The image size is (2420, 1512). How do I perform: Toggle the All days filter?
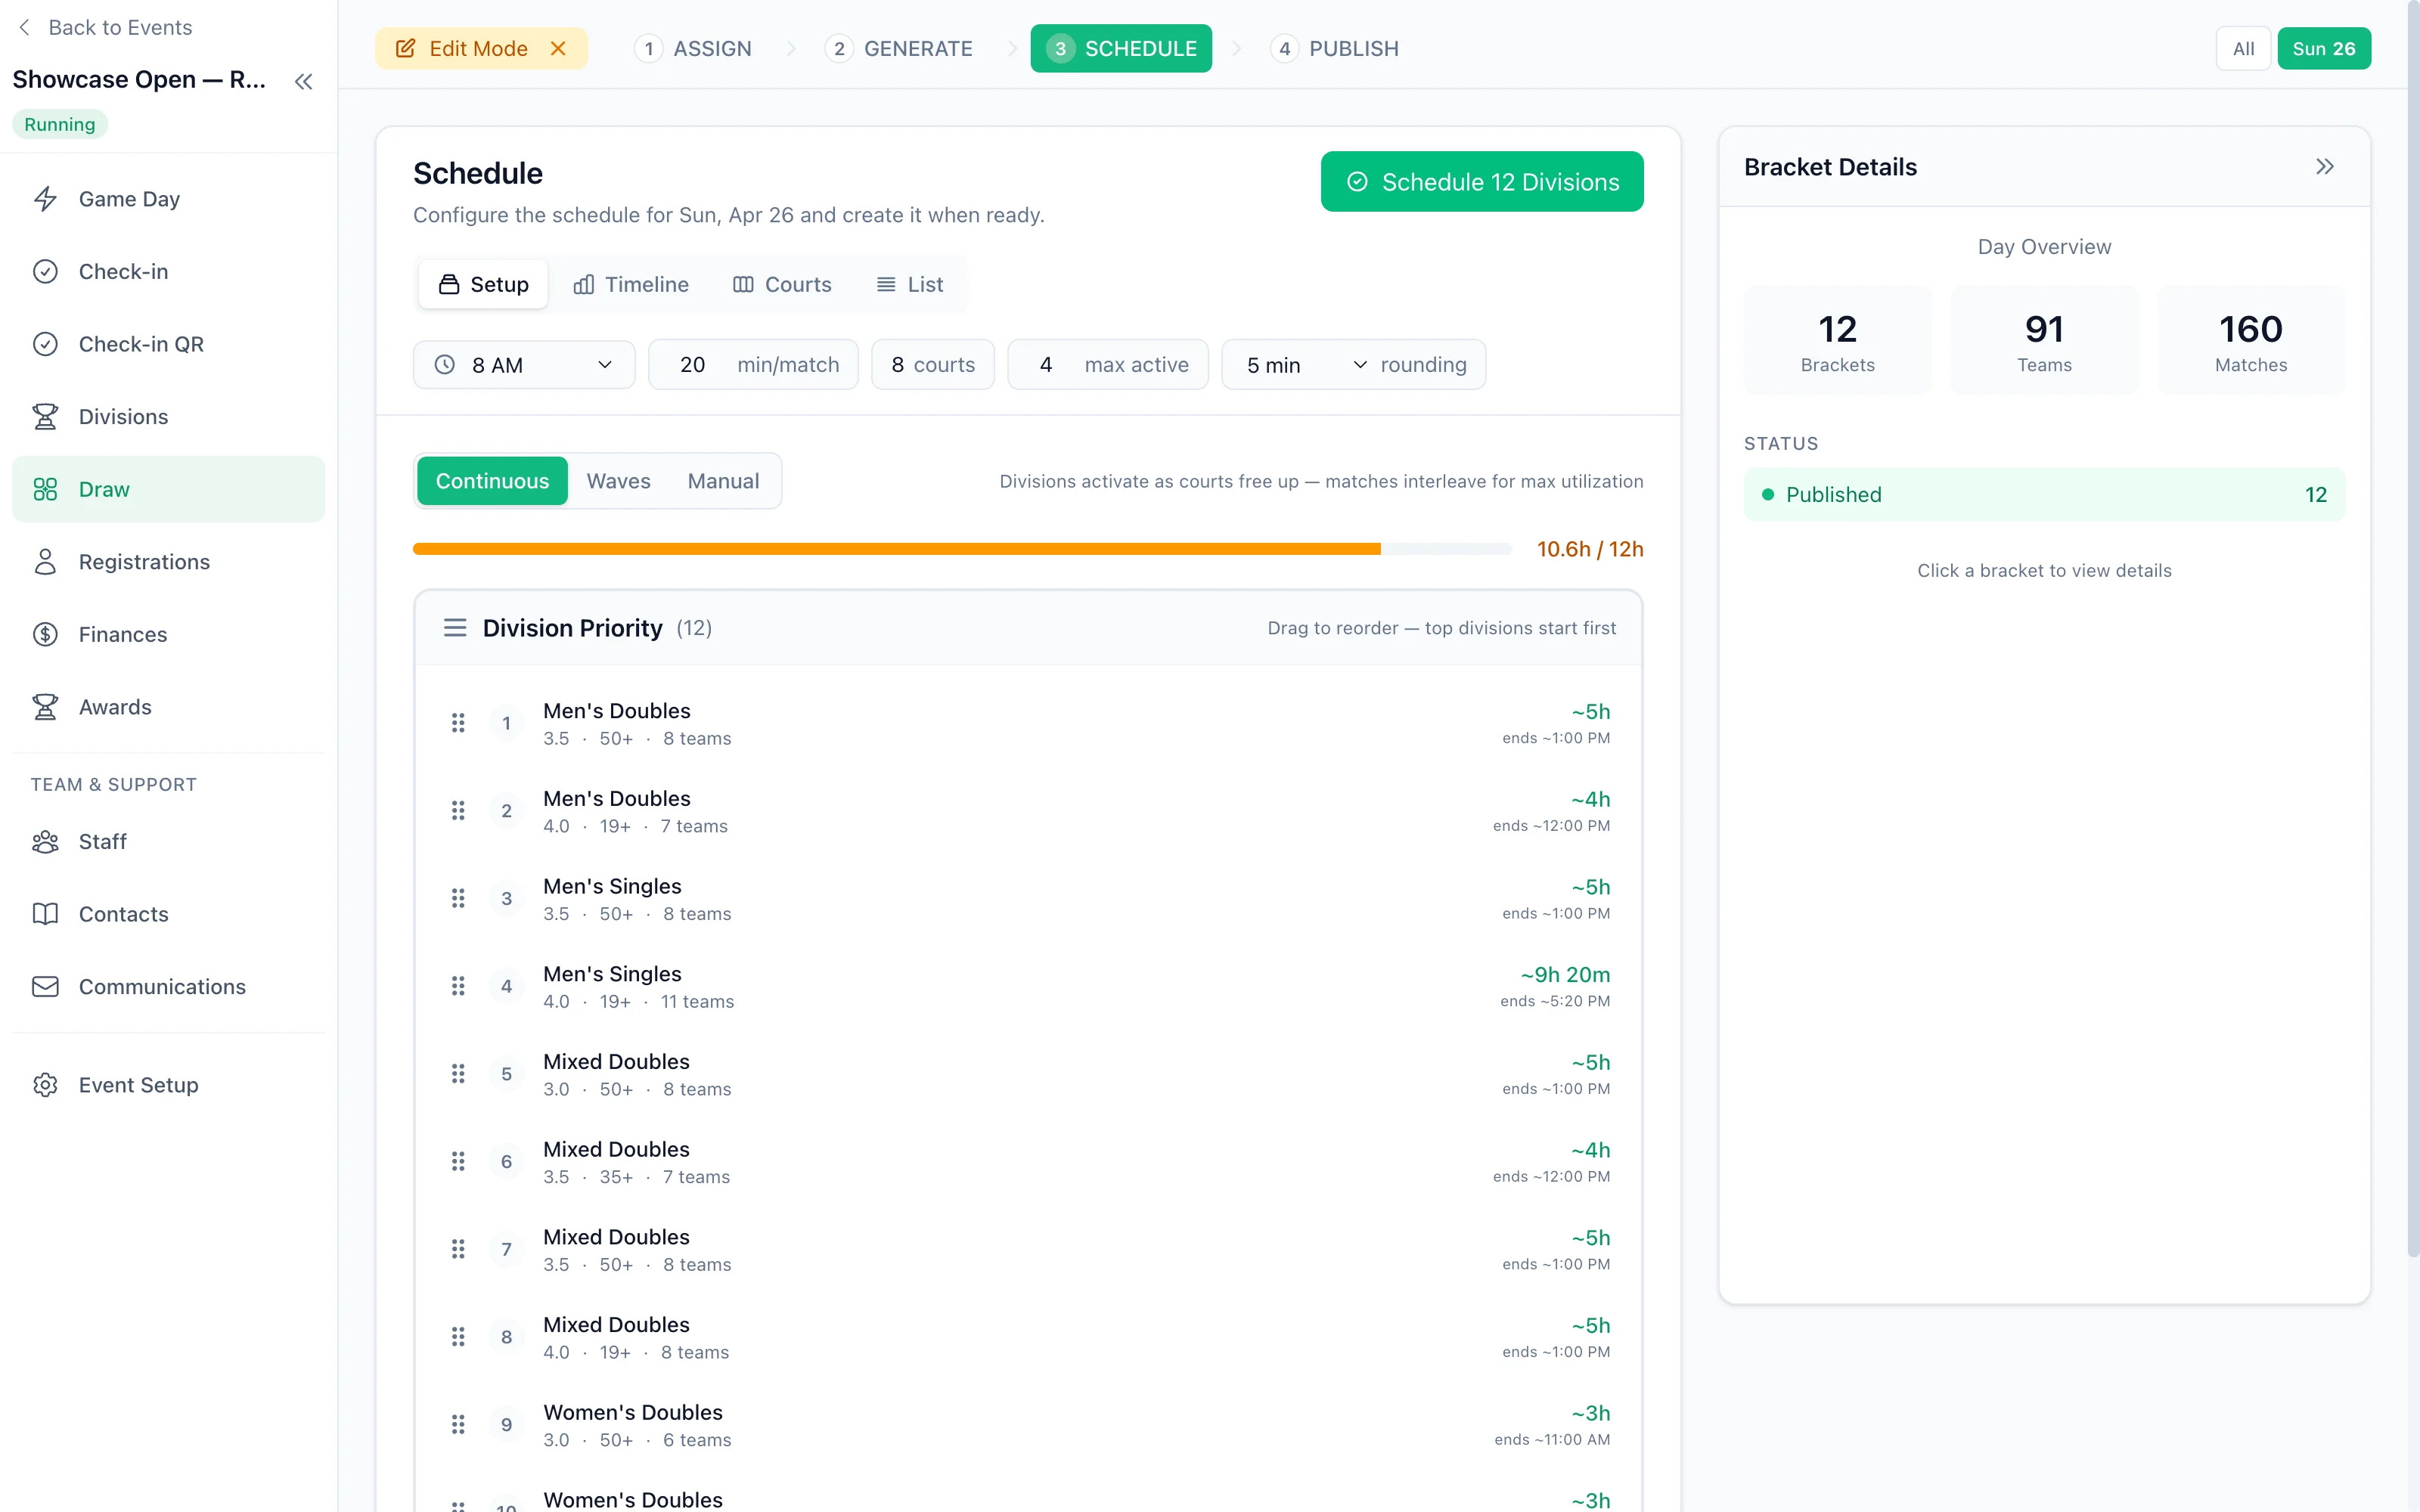point(2243,48)
